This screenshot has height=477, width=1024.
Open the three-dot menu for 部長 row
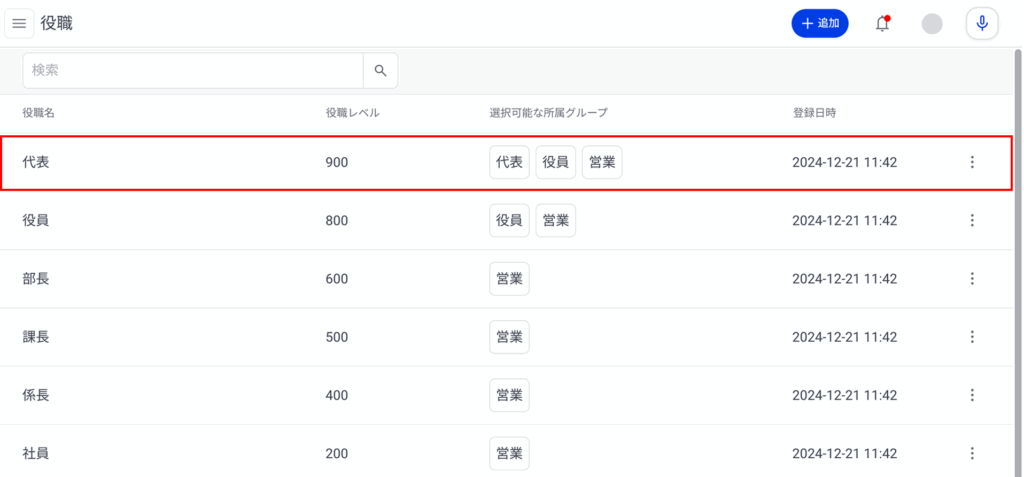pos(972,278)
